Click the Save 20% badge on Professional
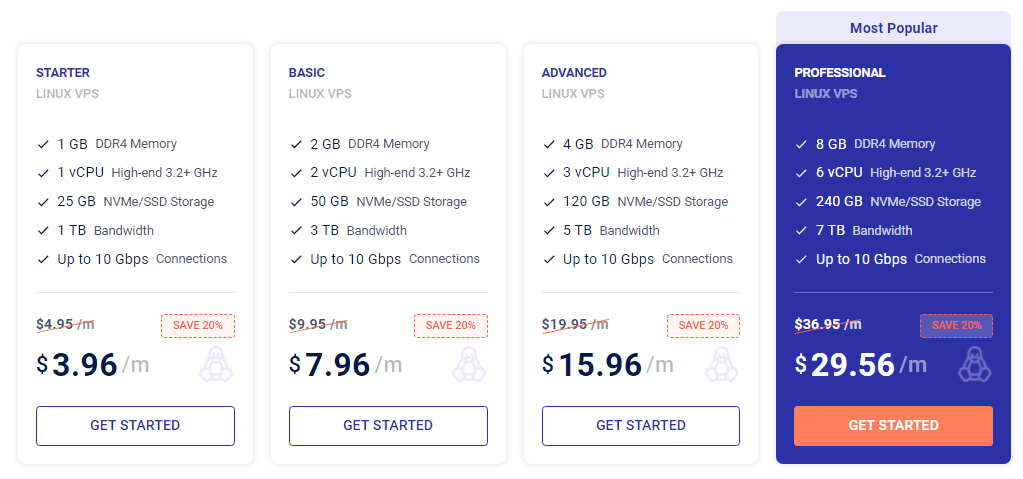1023x479 pixels. 956,326
